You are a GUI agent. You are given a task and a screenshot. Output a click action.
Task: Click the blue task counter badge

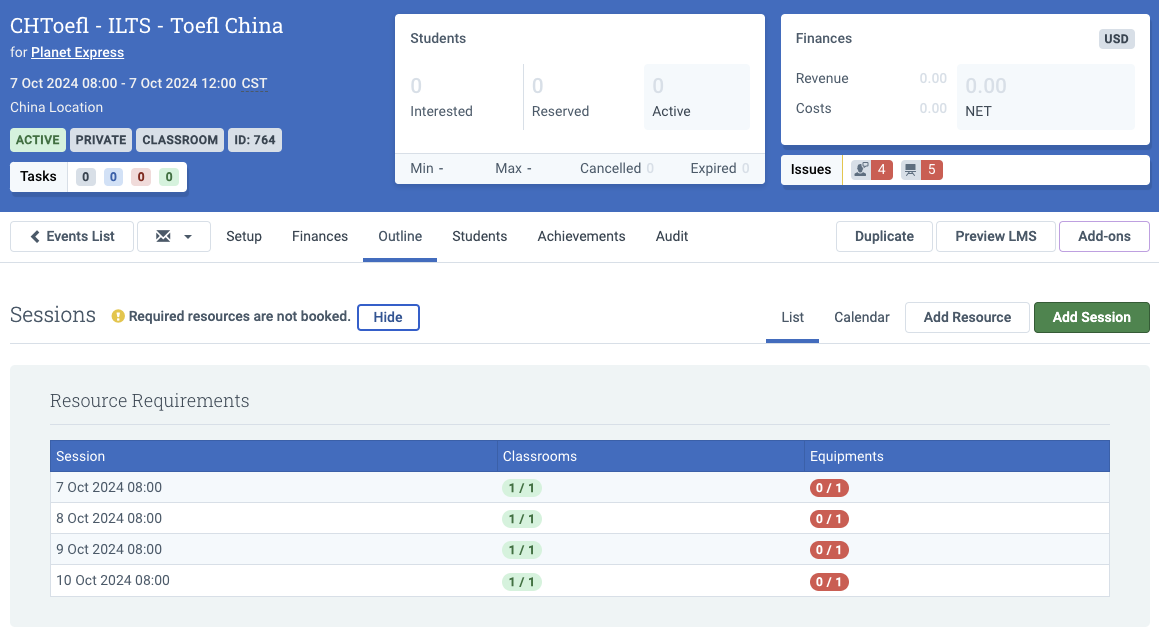(113, 177)
